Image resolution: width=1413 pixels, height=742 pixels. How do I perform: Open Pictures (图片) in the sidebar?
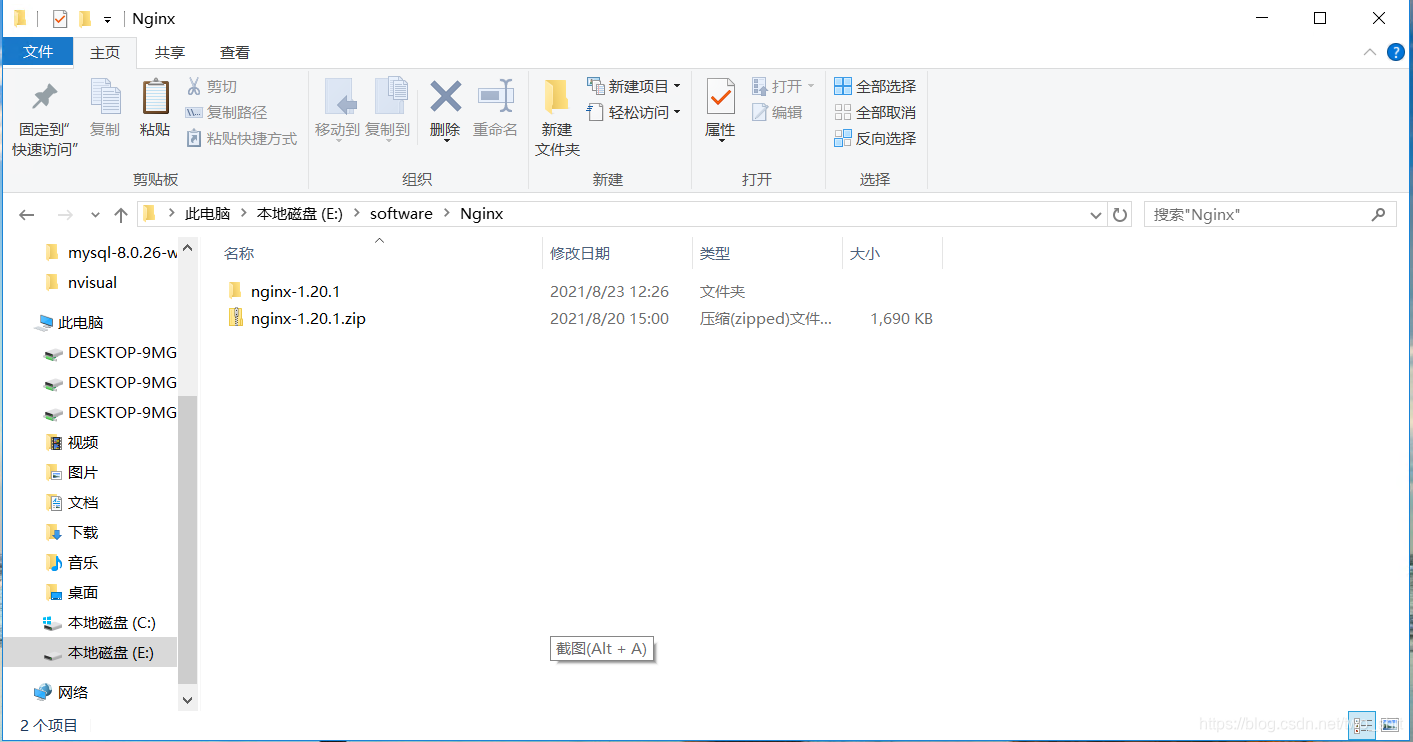73,473
